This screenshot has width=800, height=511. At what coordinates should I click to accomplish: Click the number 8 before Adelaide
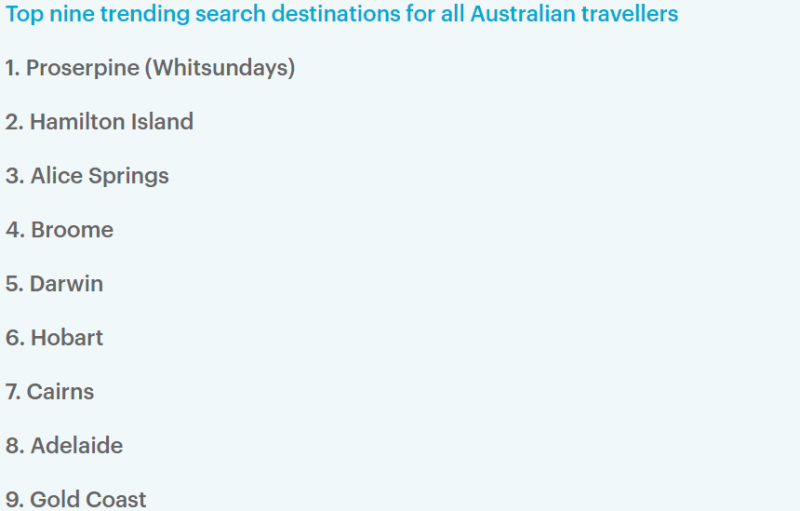click(x=14, y=446)
